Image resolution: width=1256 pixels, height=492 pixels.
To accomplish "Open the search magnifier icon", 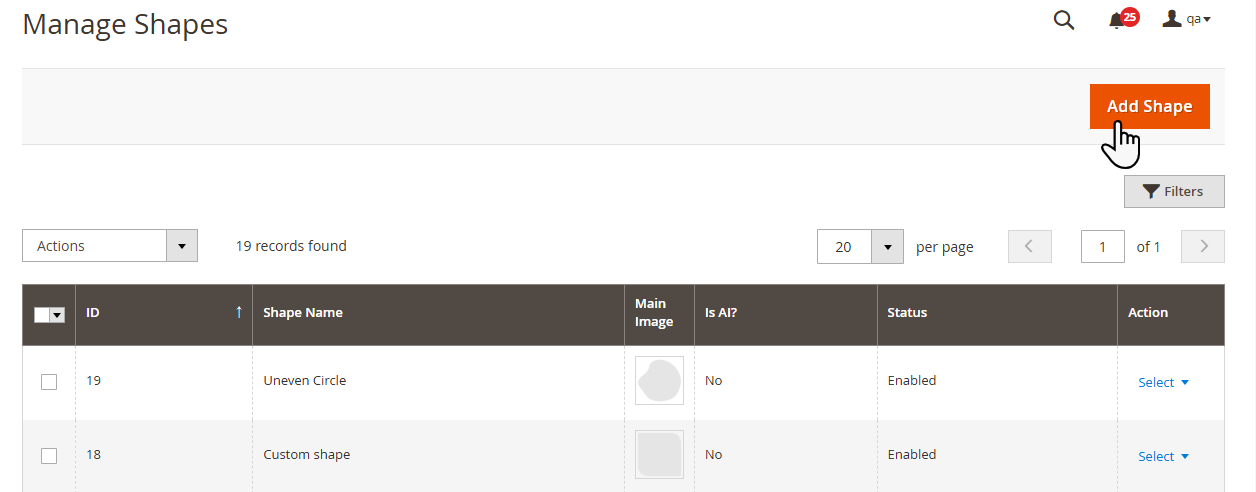I will (x=1064, y=20).
